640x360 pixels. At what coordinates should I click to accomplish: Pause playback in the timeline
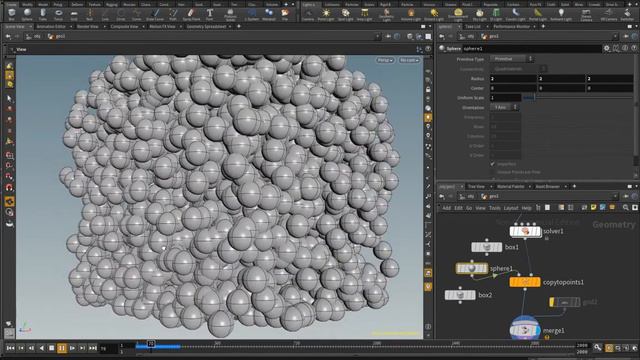point(62,348)
